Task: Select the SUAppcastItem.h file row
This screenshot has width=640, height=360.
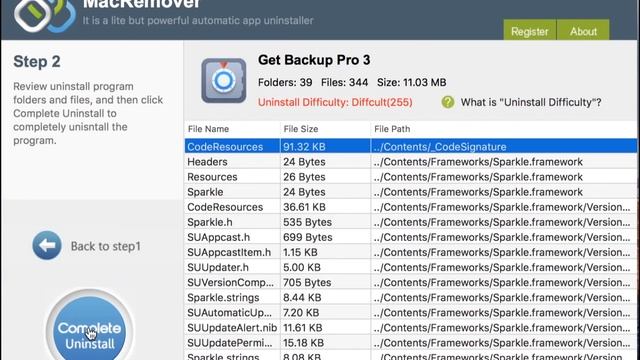Action: pos(411,252)
